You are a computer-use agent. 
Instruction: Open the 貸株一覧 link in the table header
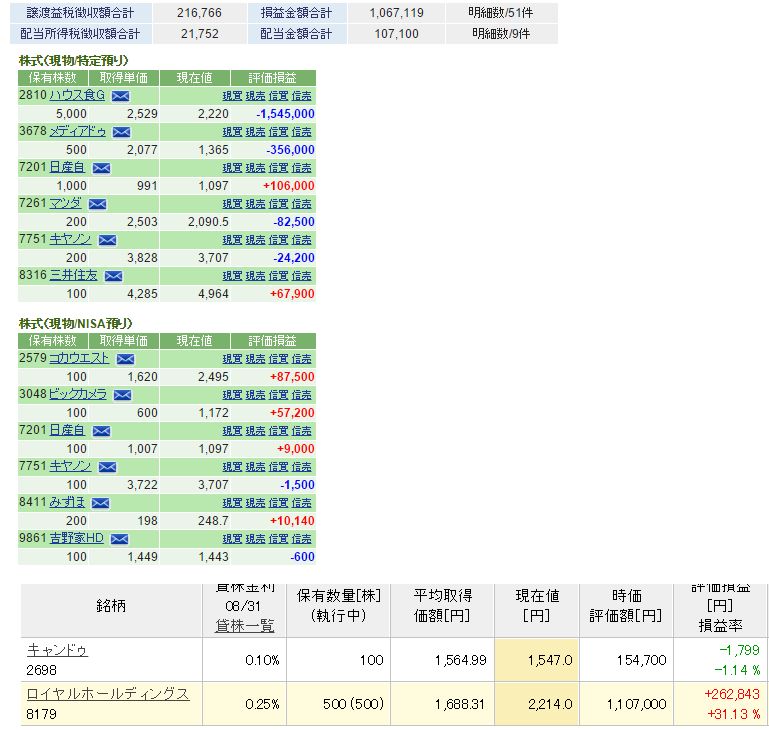[x=245, y=625]
